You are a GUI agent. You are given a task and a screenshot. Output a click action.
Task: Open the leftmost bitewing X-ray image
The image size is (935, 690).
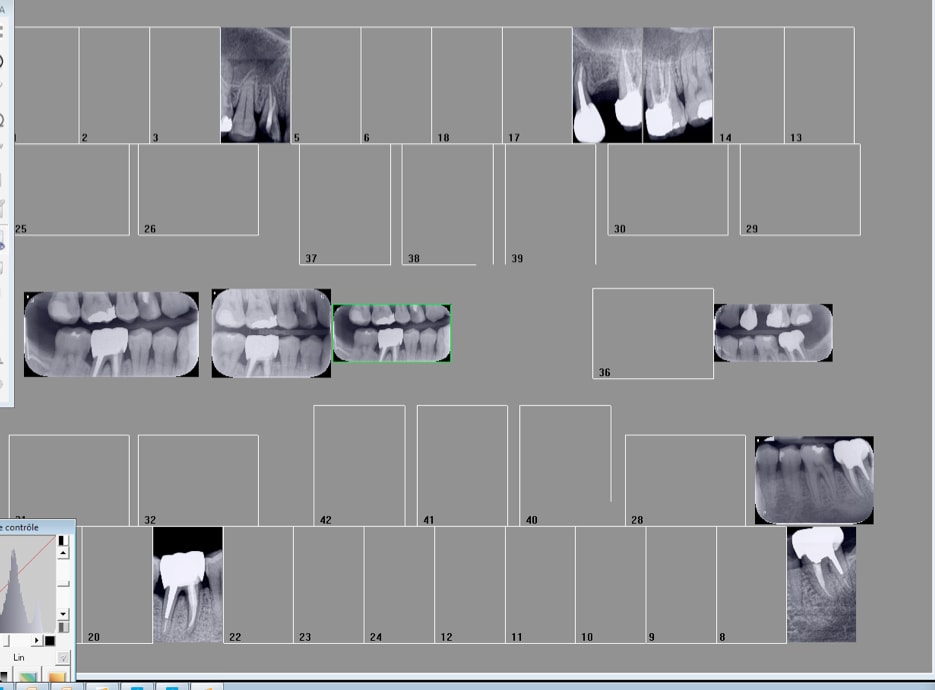[x=111, y=334]
